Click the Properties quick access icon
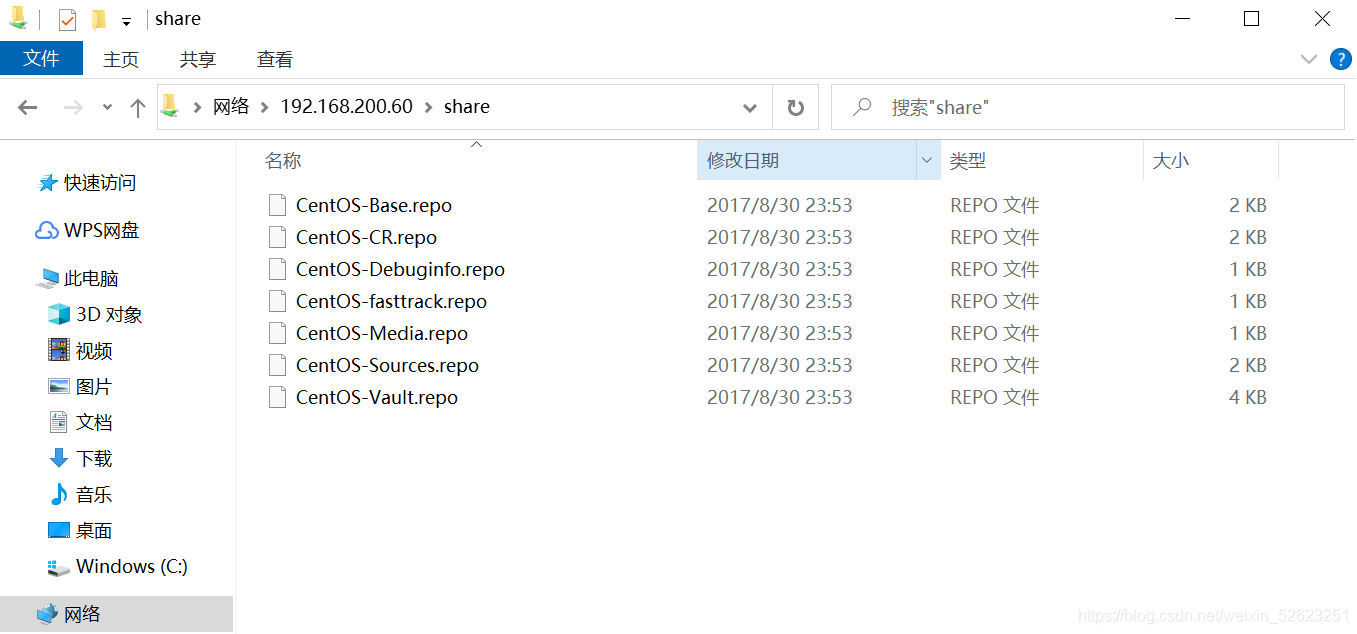The image size is (1357, 634). [67, 19]
